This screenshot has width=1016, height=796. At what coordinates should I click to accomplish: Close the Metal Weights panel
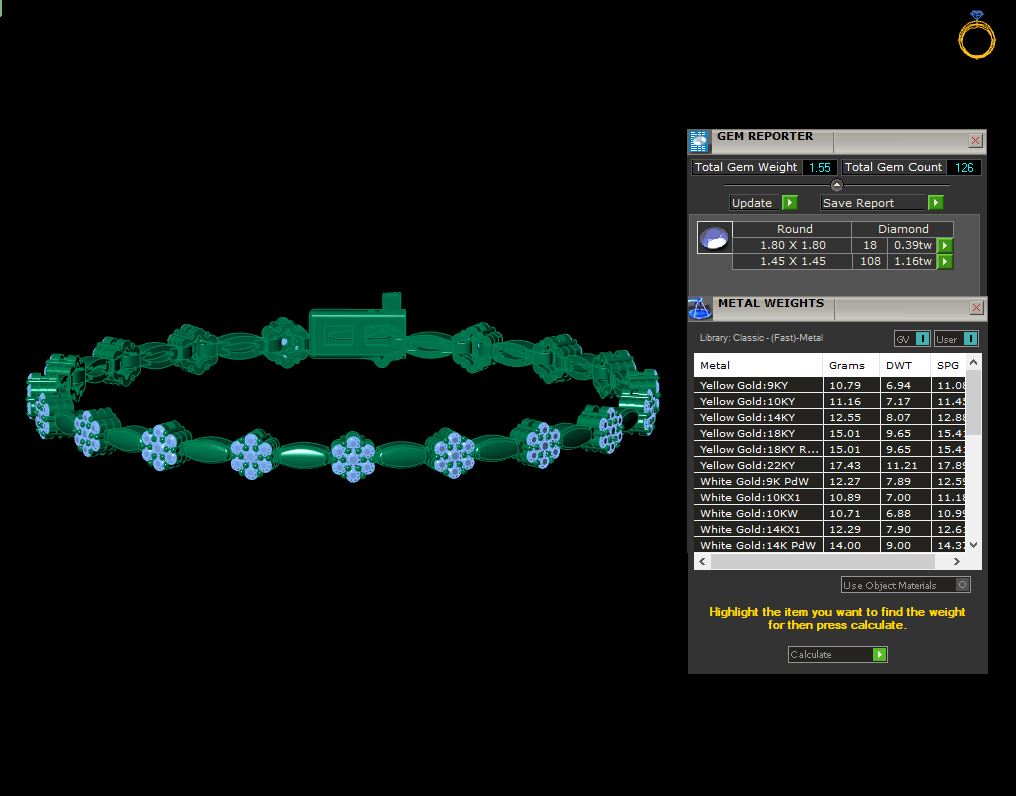coord(976,307)
